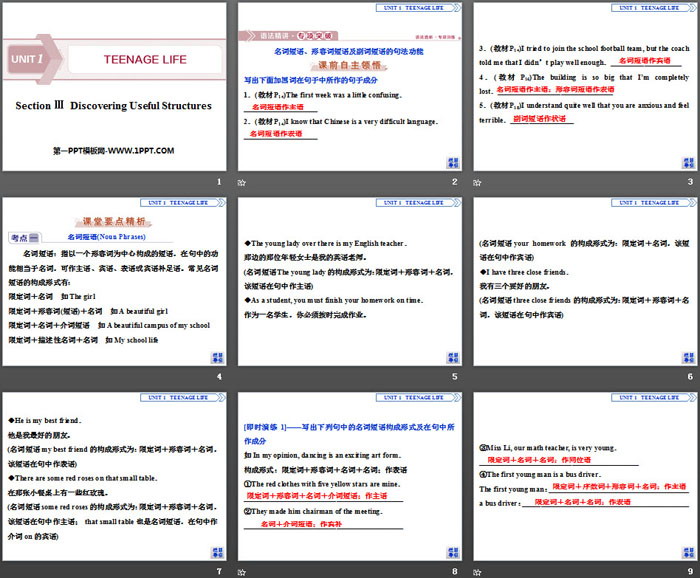Select the slide 9 thumbnail
Viewport: 700px width, 578px height.
[585, 476]
